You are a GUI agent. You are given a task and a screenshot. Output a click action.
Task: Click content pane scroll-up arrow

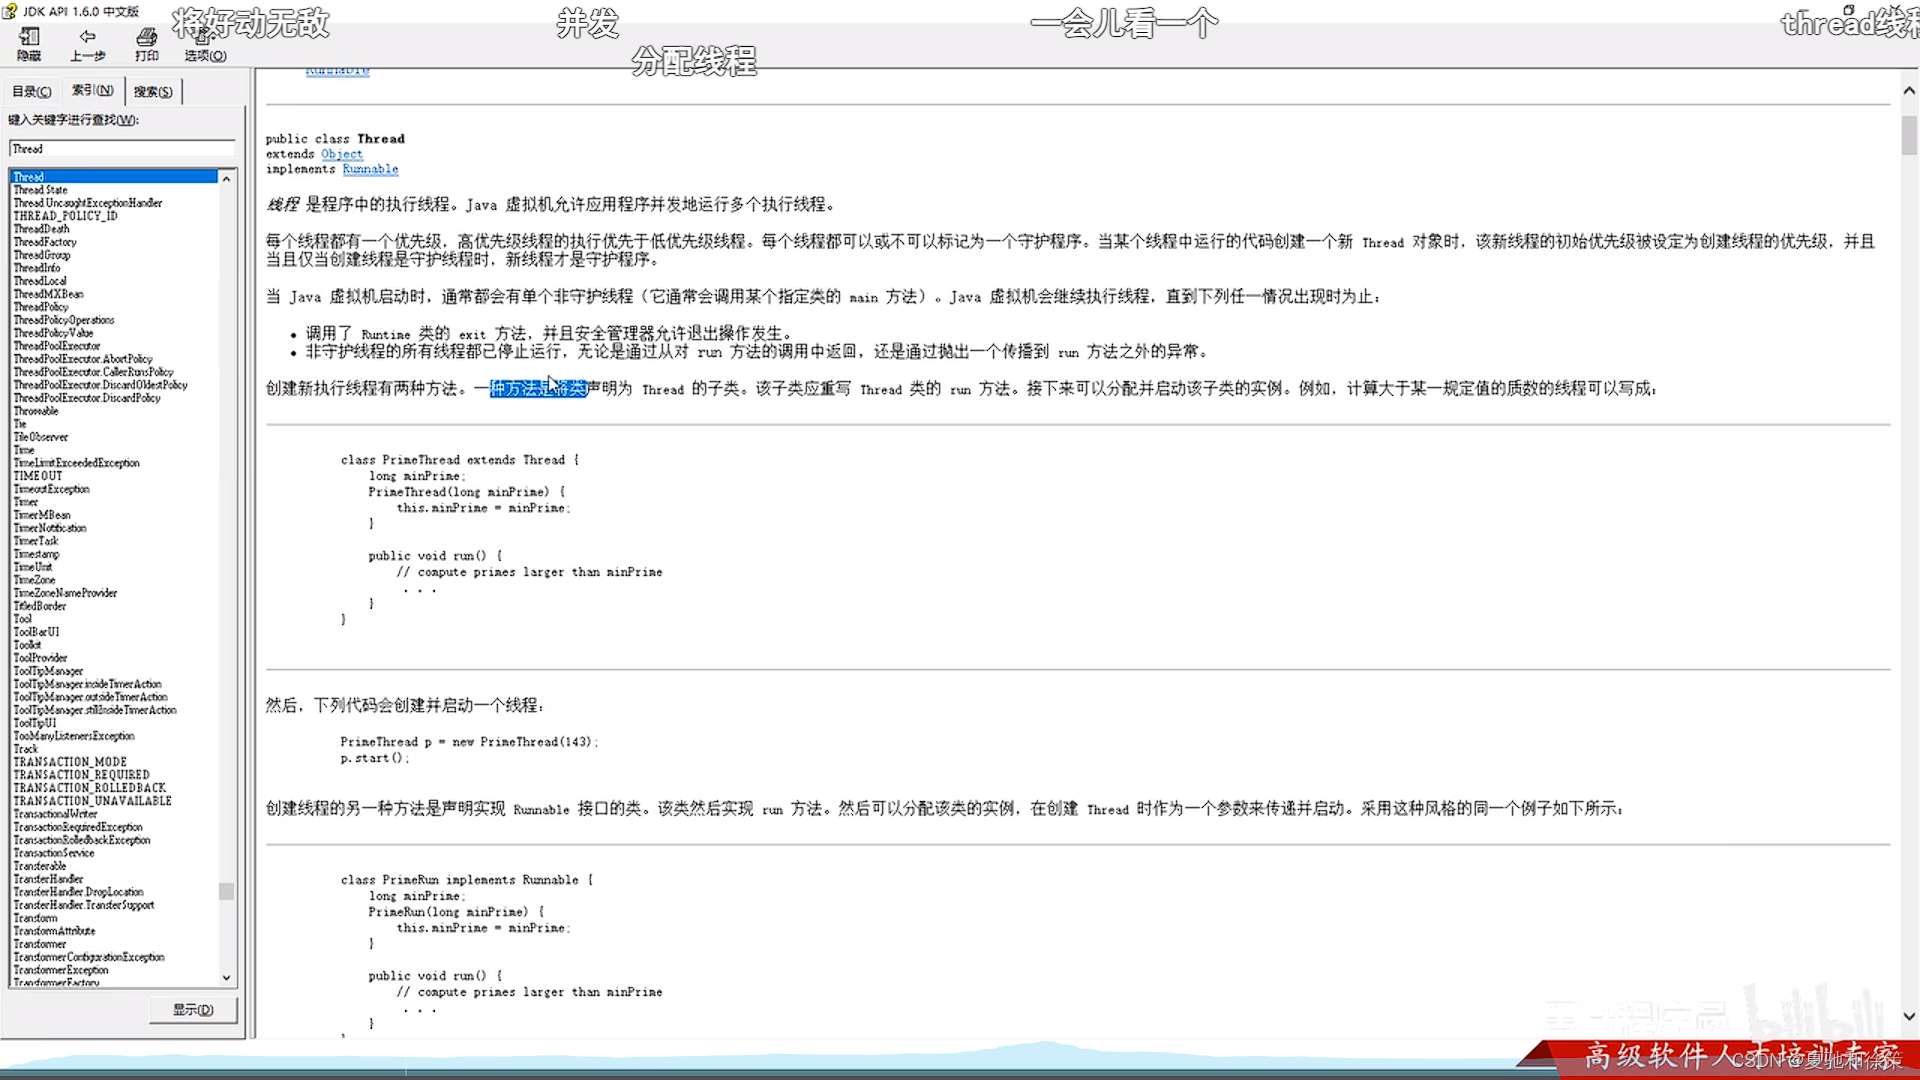coord(1909,91)
